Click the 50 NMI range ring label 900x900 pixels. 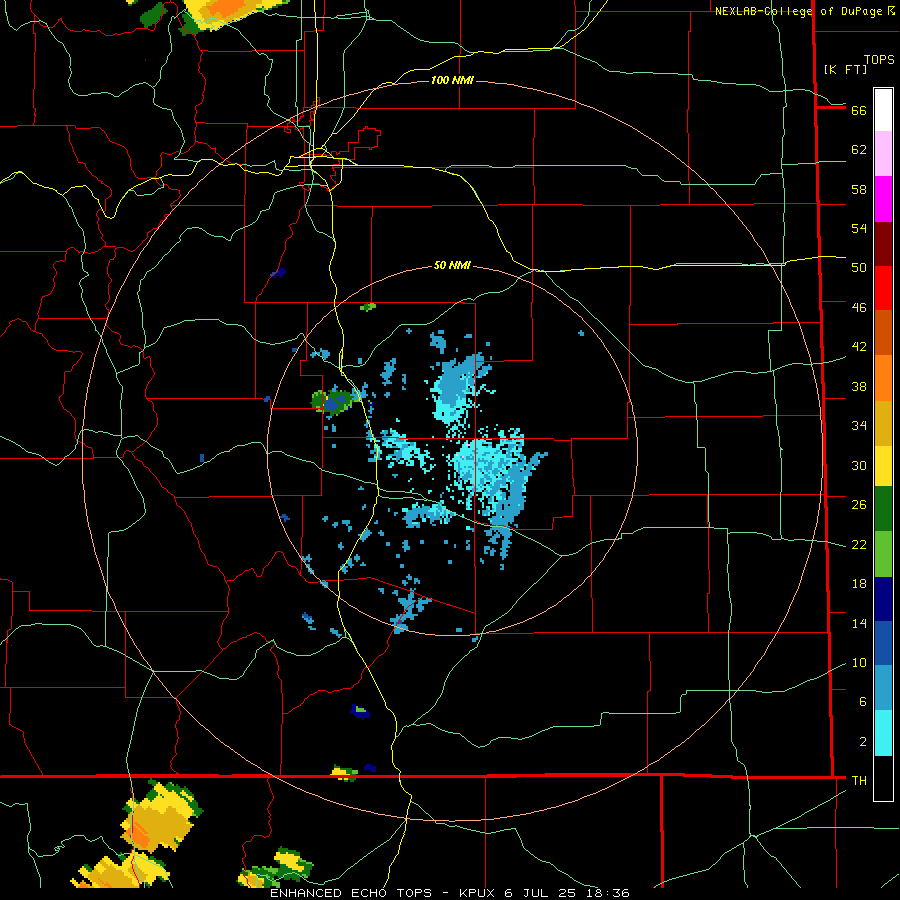(x=452, y=265)
